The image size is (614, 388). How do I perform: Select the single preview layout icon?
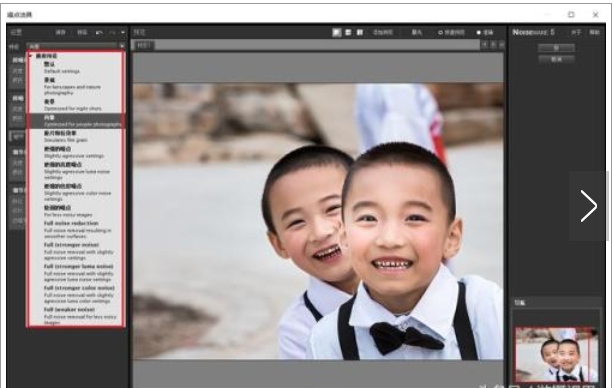[337, 32]
